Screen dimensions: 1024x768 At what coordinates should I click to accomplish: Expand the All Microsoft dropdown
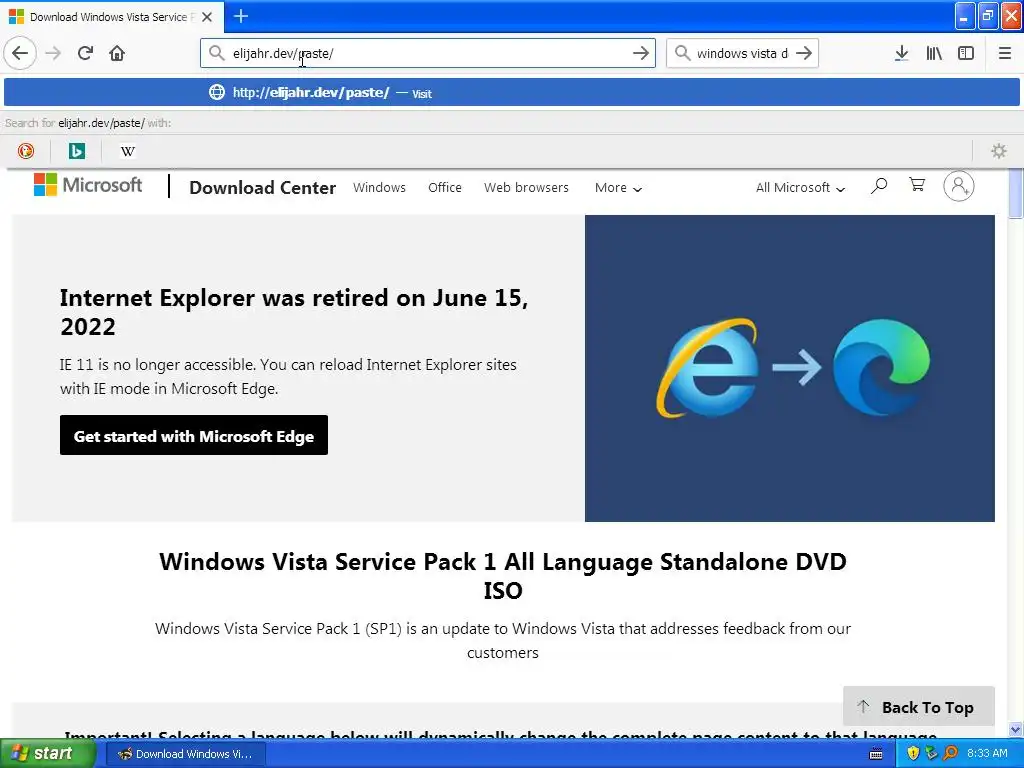(x=800, y=188)
